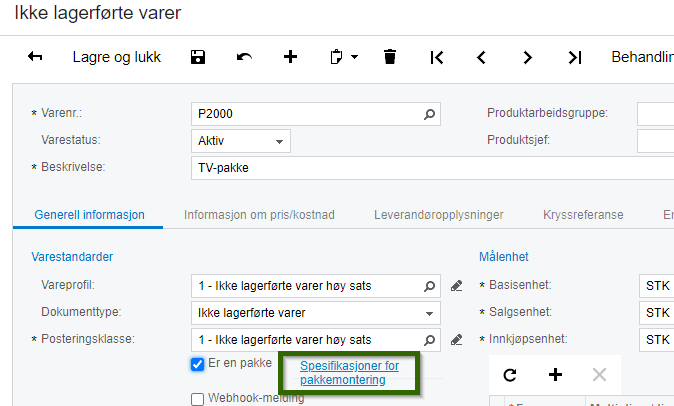Uncheck the 'Er en pakke' checkbox

tap(198, 364)
